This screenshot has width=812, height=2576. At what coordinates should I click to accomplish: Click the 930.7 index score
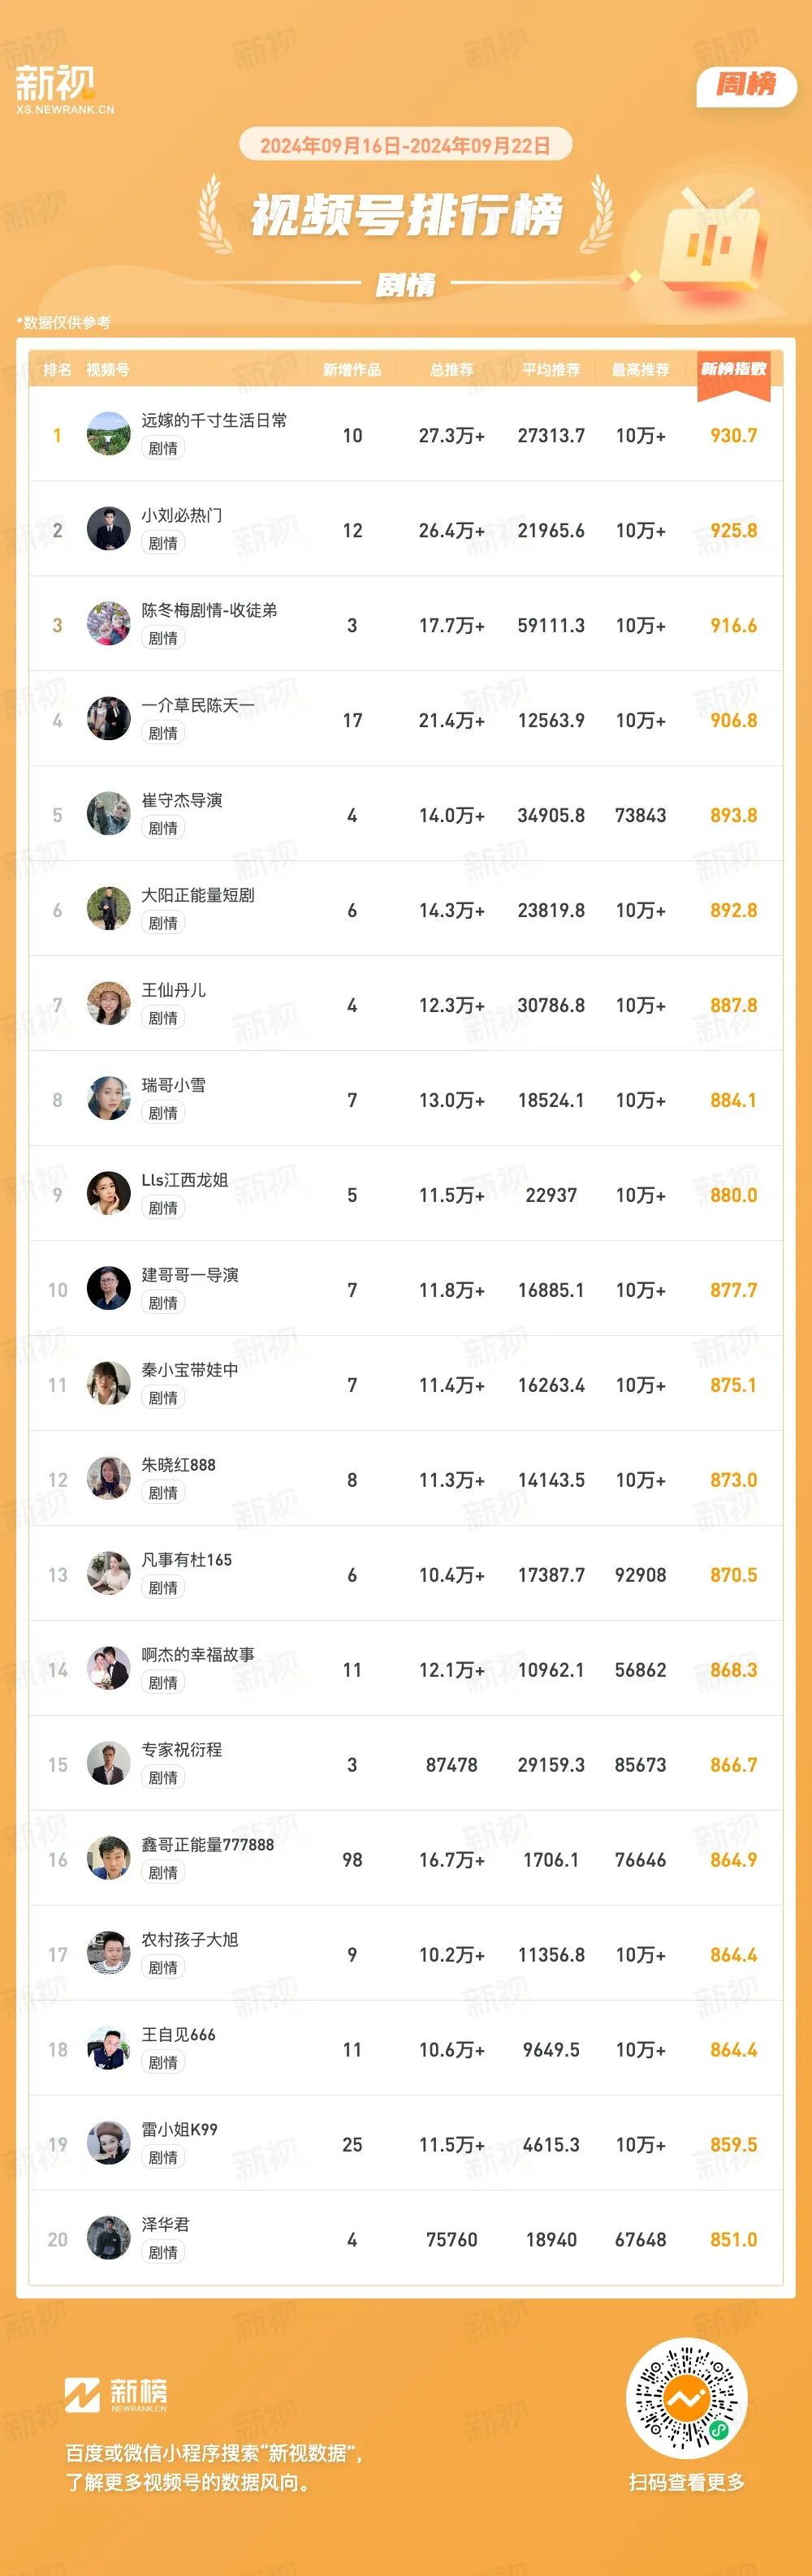[x=733, y=435]
